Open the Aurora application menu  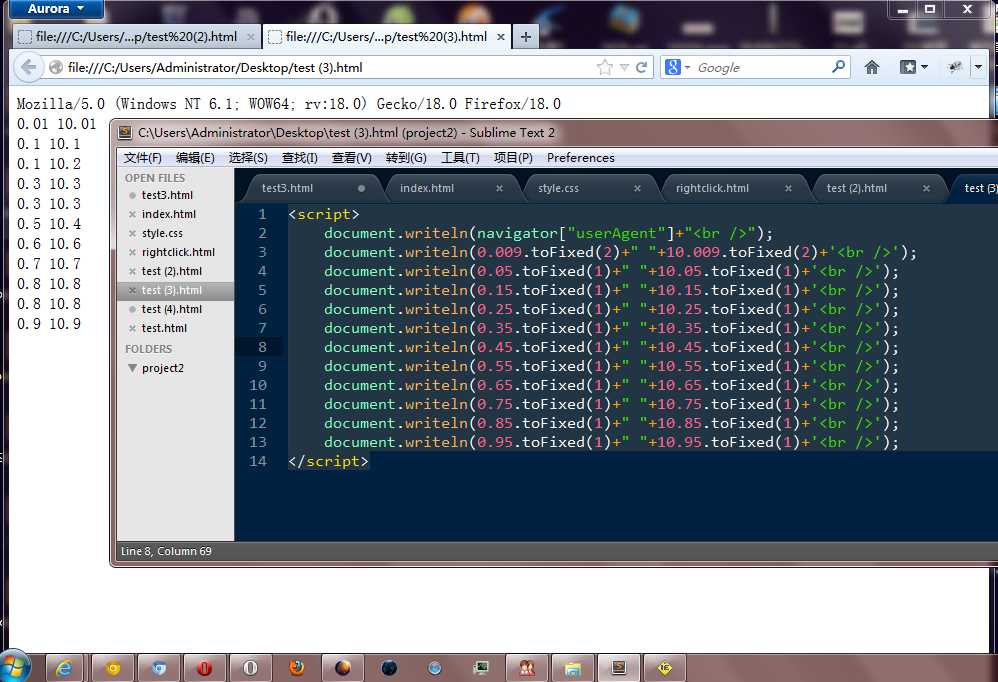55,9
